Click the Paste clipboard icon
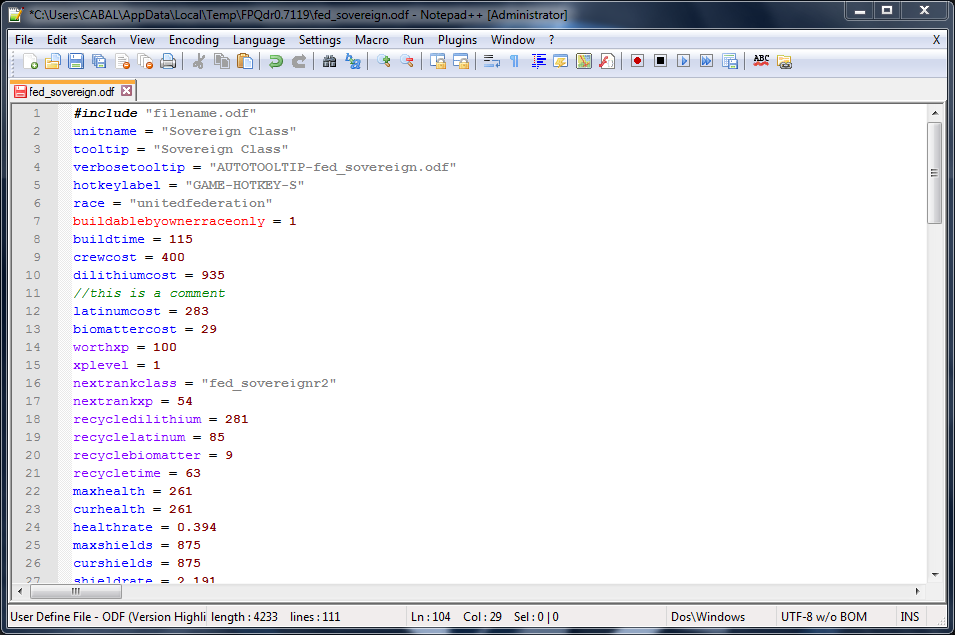Viewport: 955px width, 635px height. coord(245,61)
